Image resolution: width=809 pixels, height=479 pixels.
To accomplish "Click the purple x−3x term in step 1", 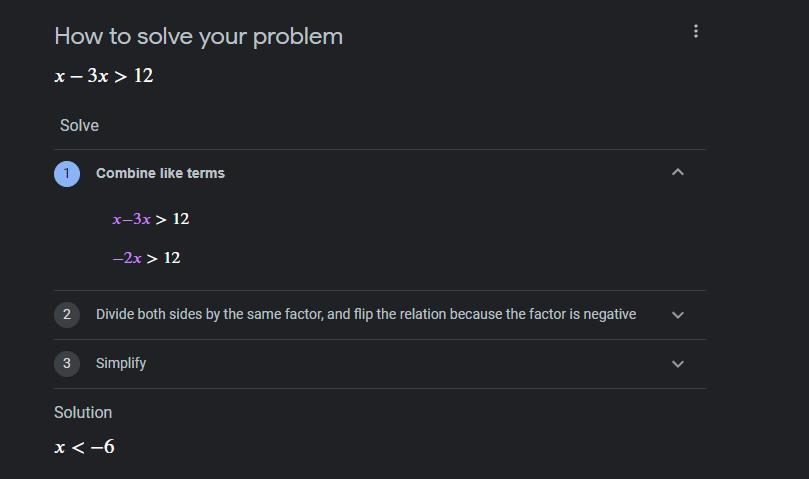I will (x=131, y=219).
